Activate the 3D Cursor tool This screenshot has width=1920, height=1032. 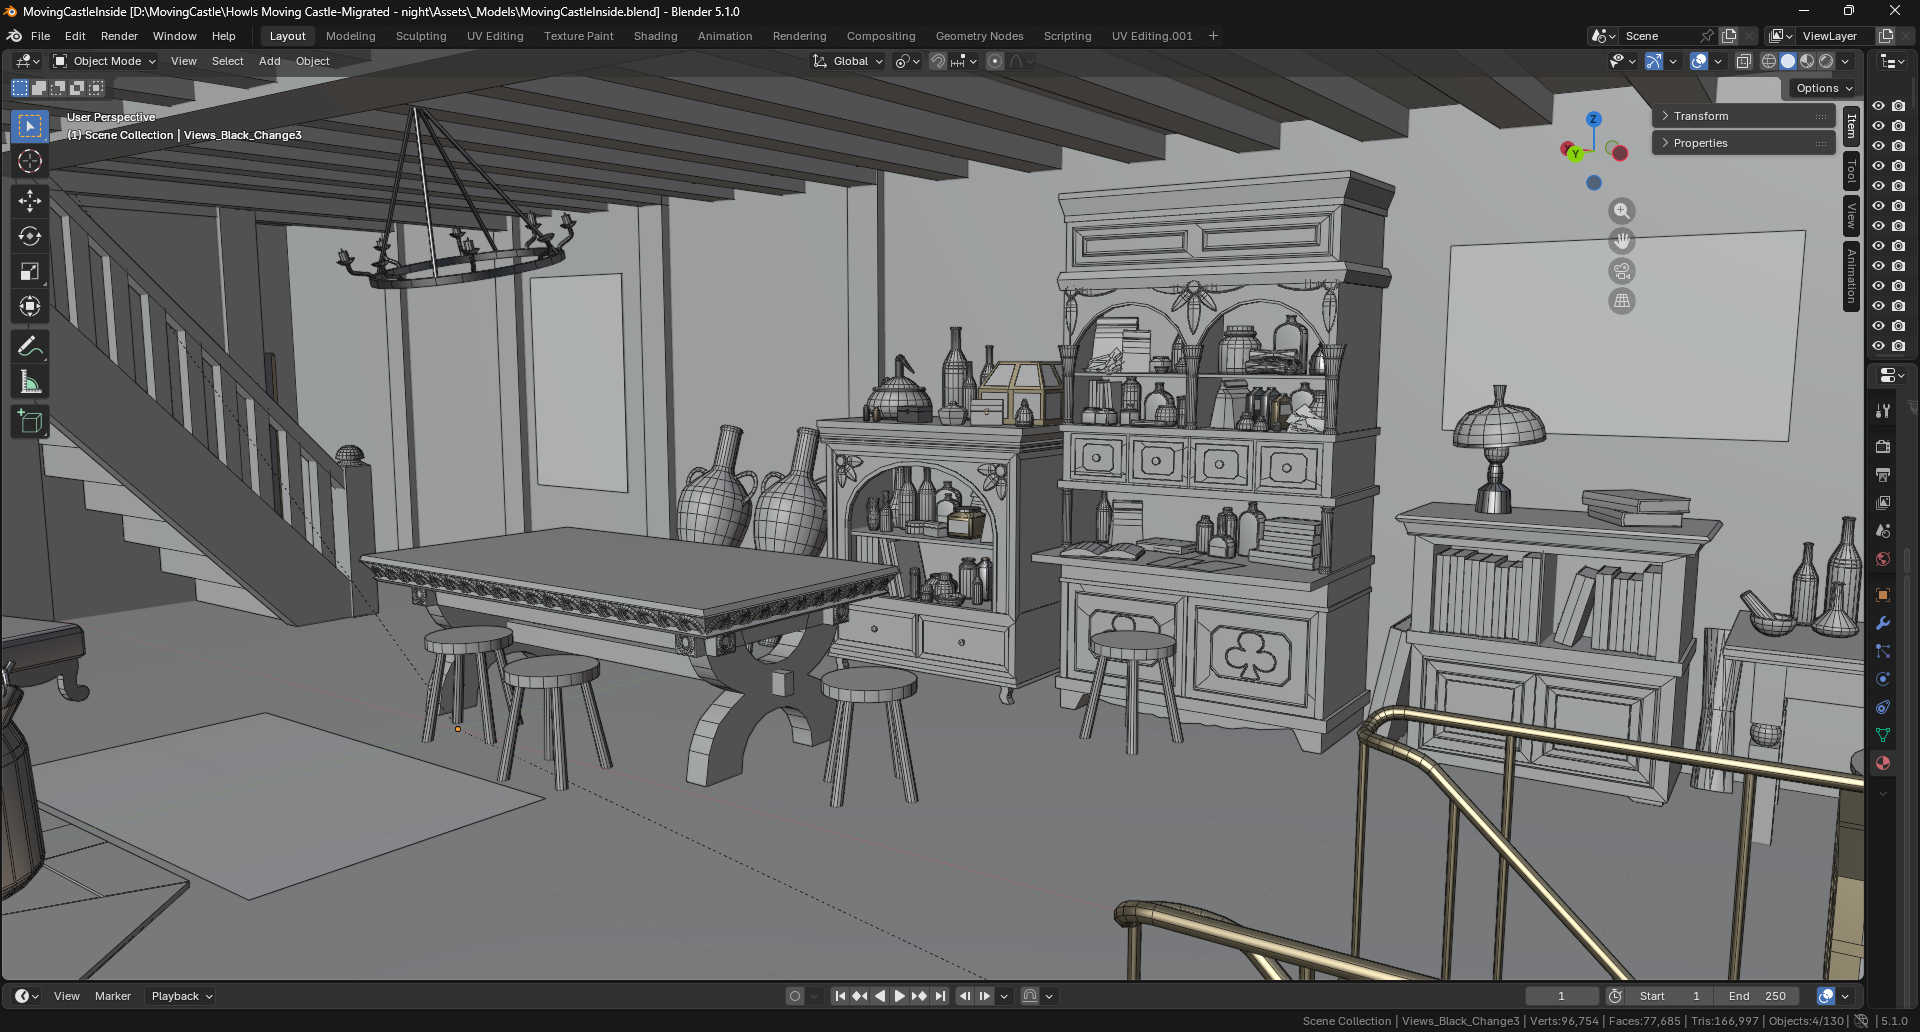tap(30, 161)
